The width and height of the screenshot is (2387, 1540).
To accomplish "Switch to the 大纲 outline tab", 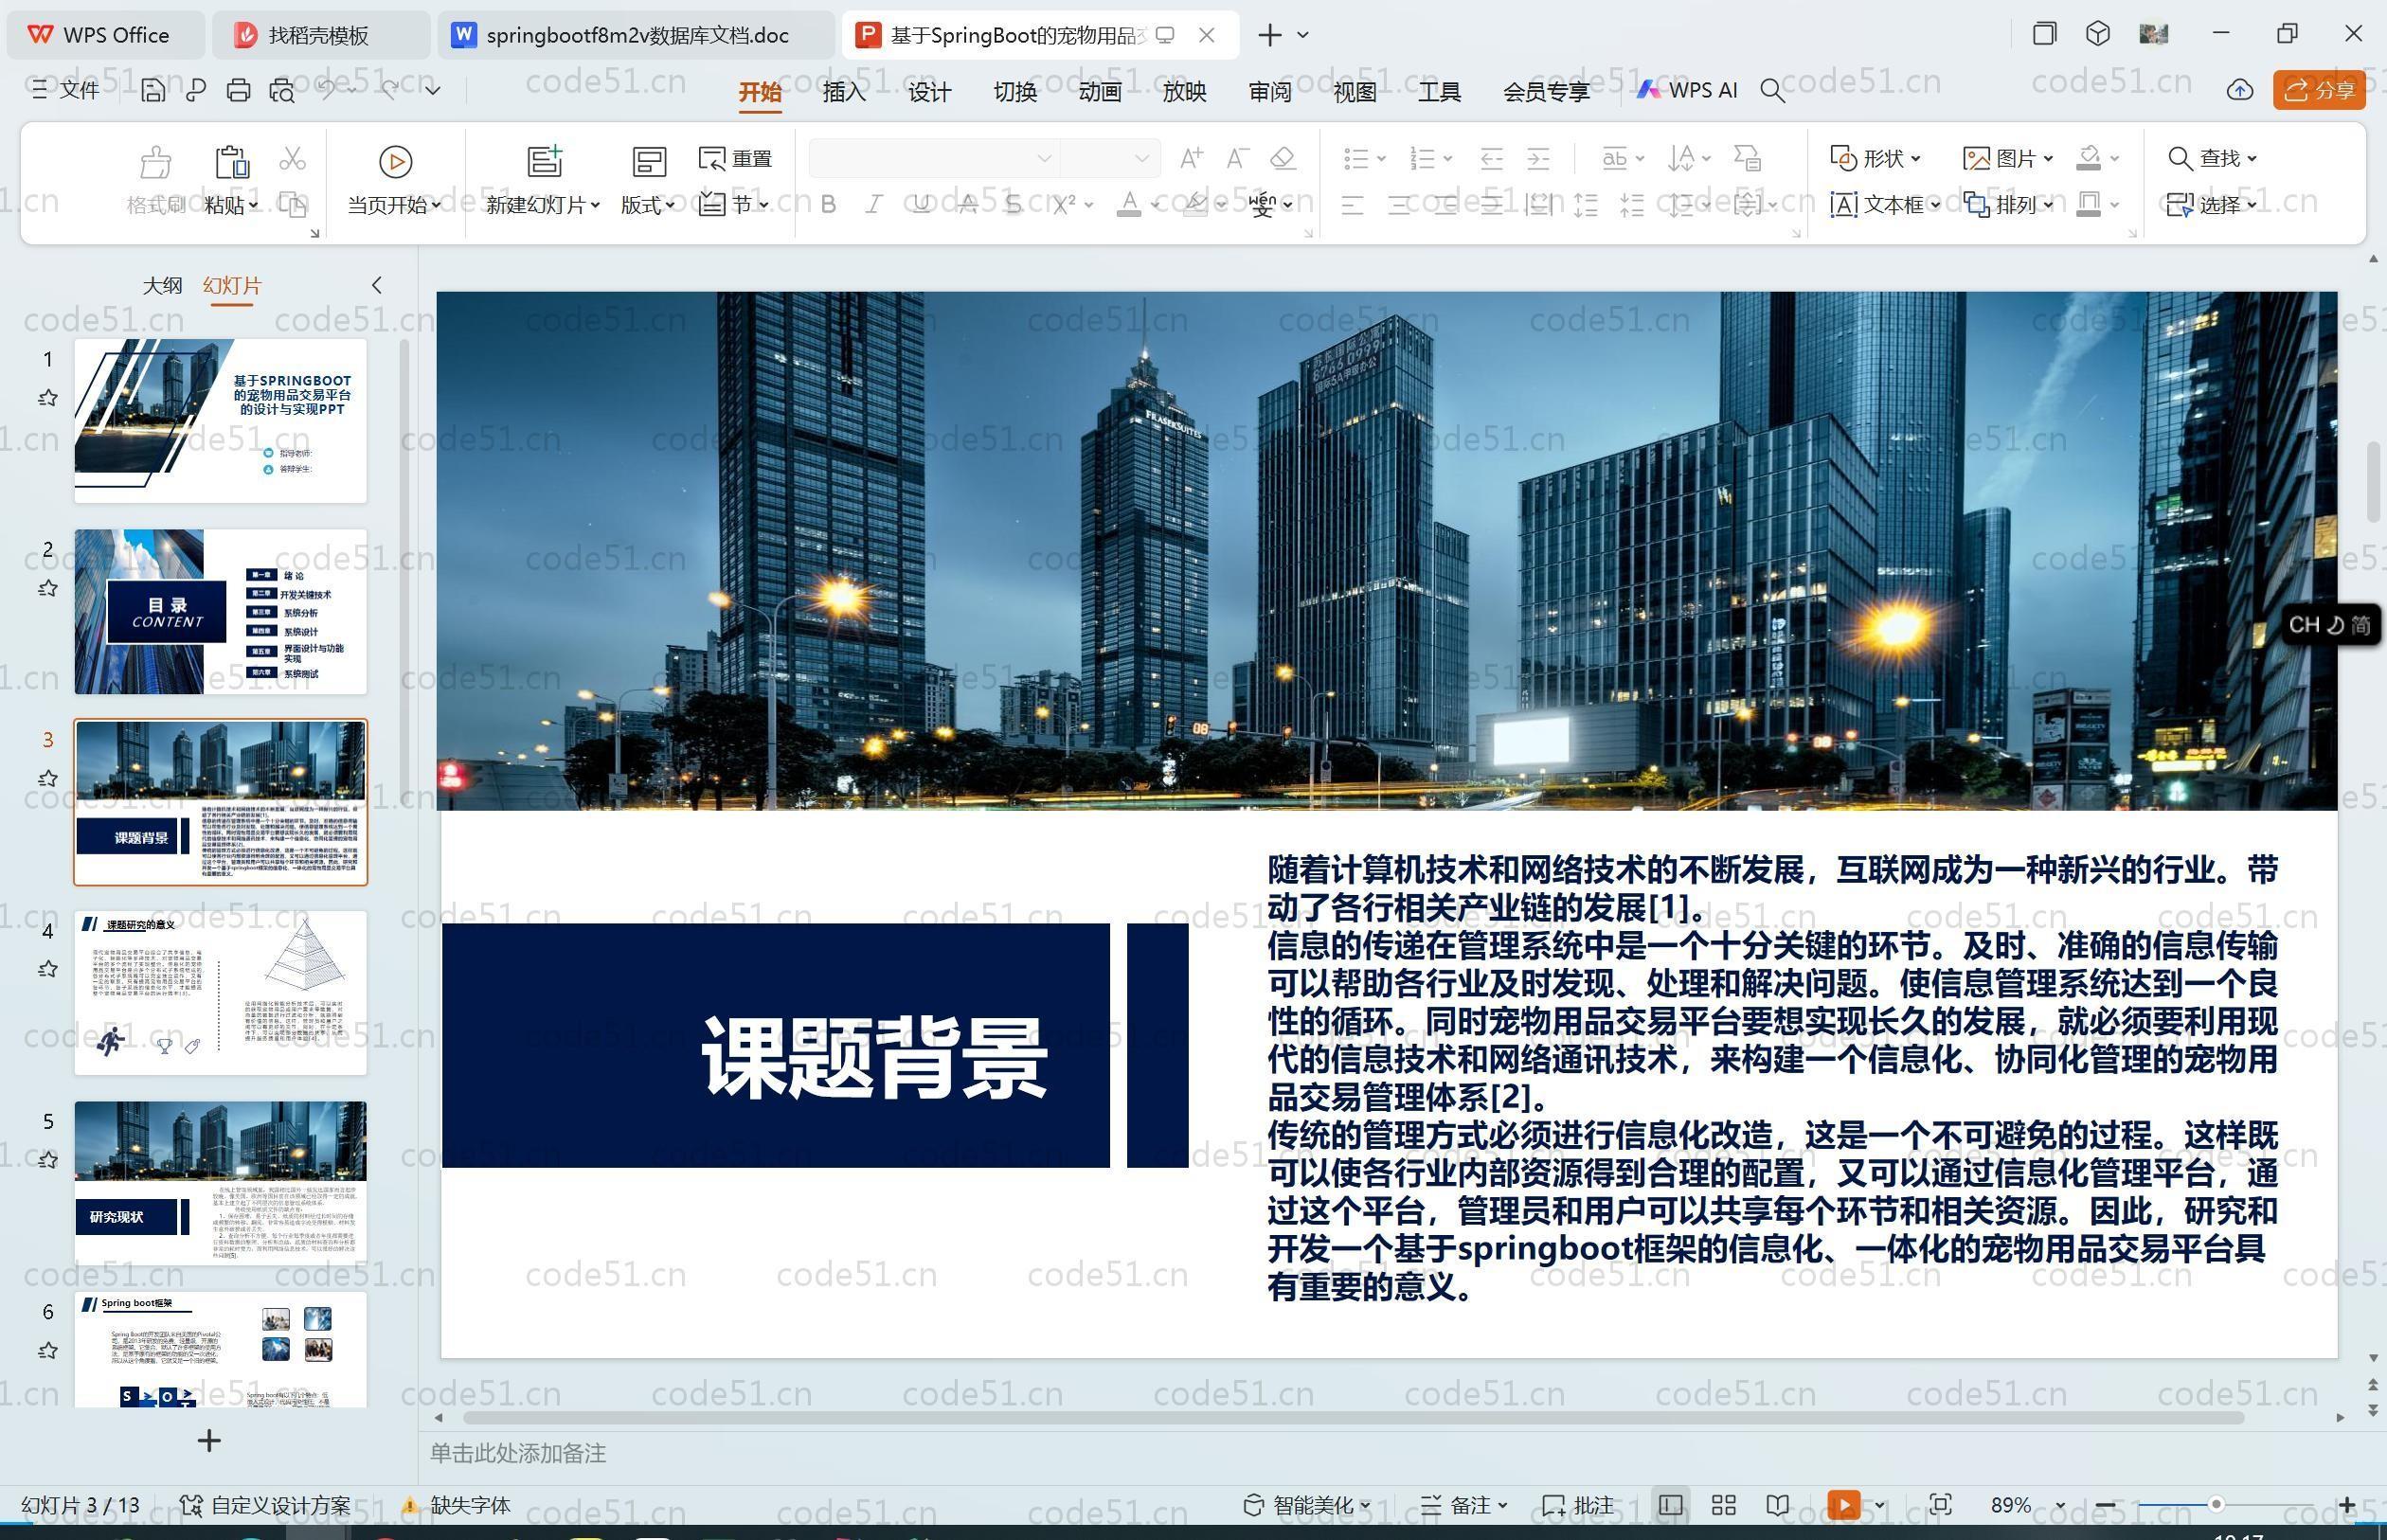I will tap(162, 285).
